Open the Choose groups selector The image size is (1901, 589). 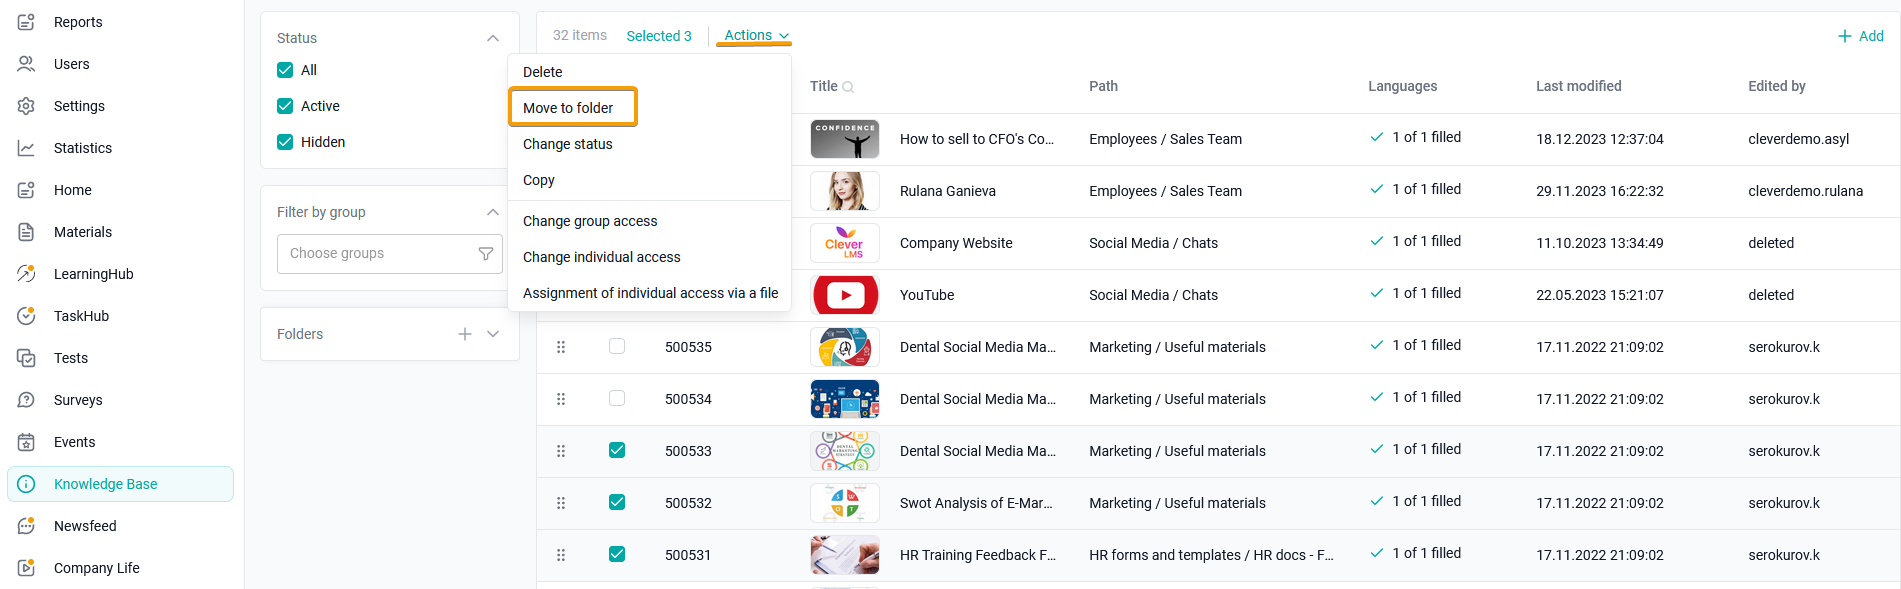390,254
